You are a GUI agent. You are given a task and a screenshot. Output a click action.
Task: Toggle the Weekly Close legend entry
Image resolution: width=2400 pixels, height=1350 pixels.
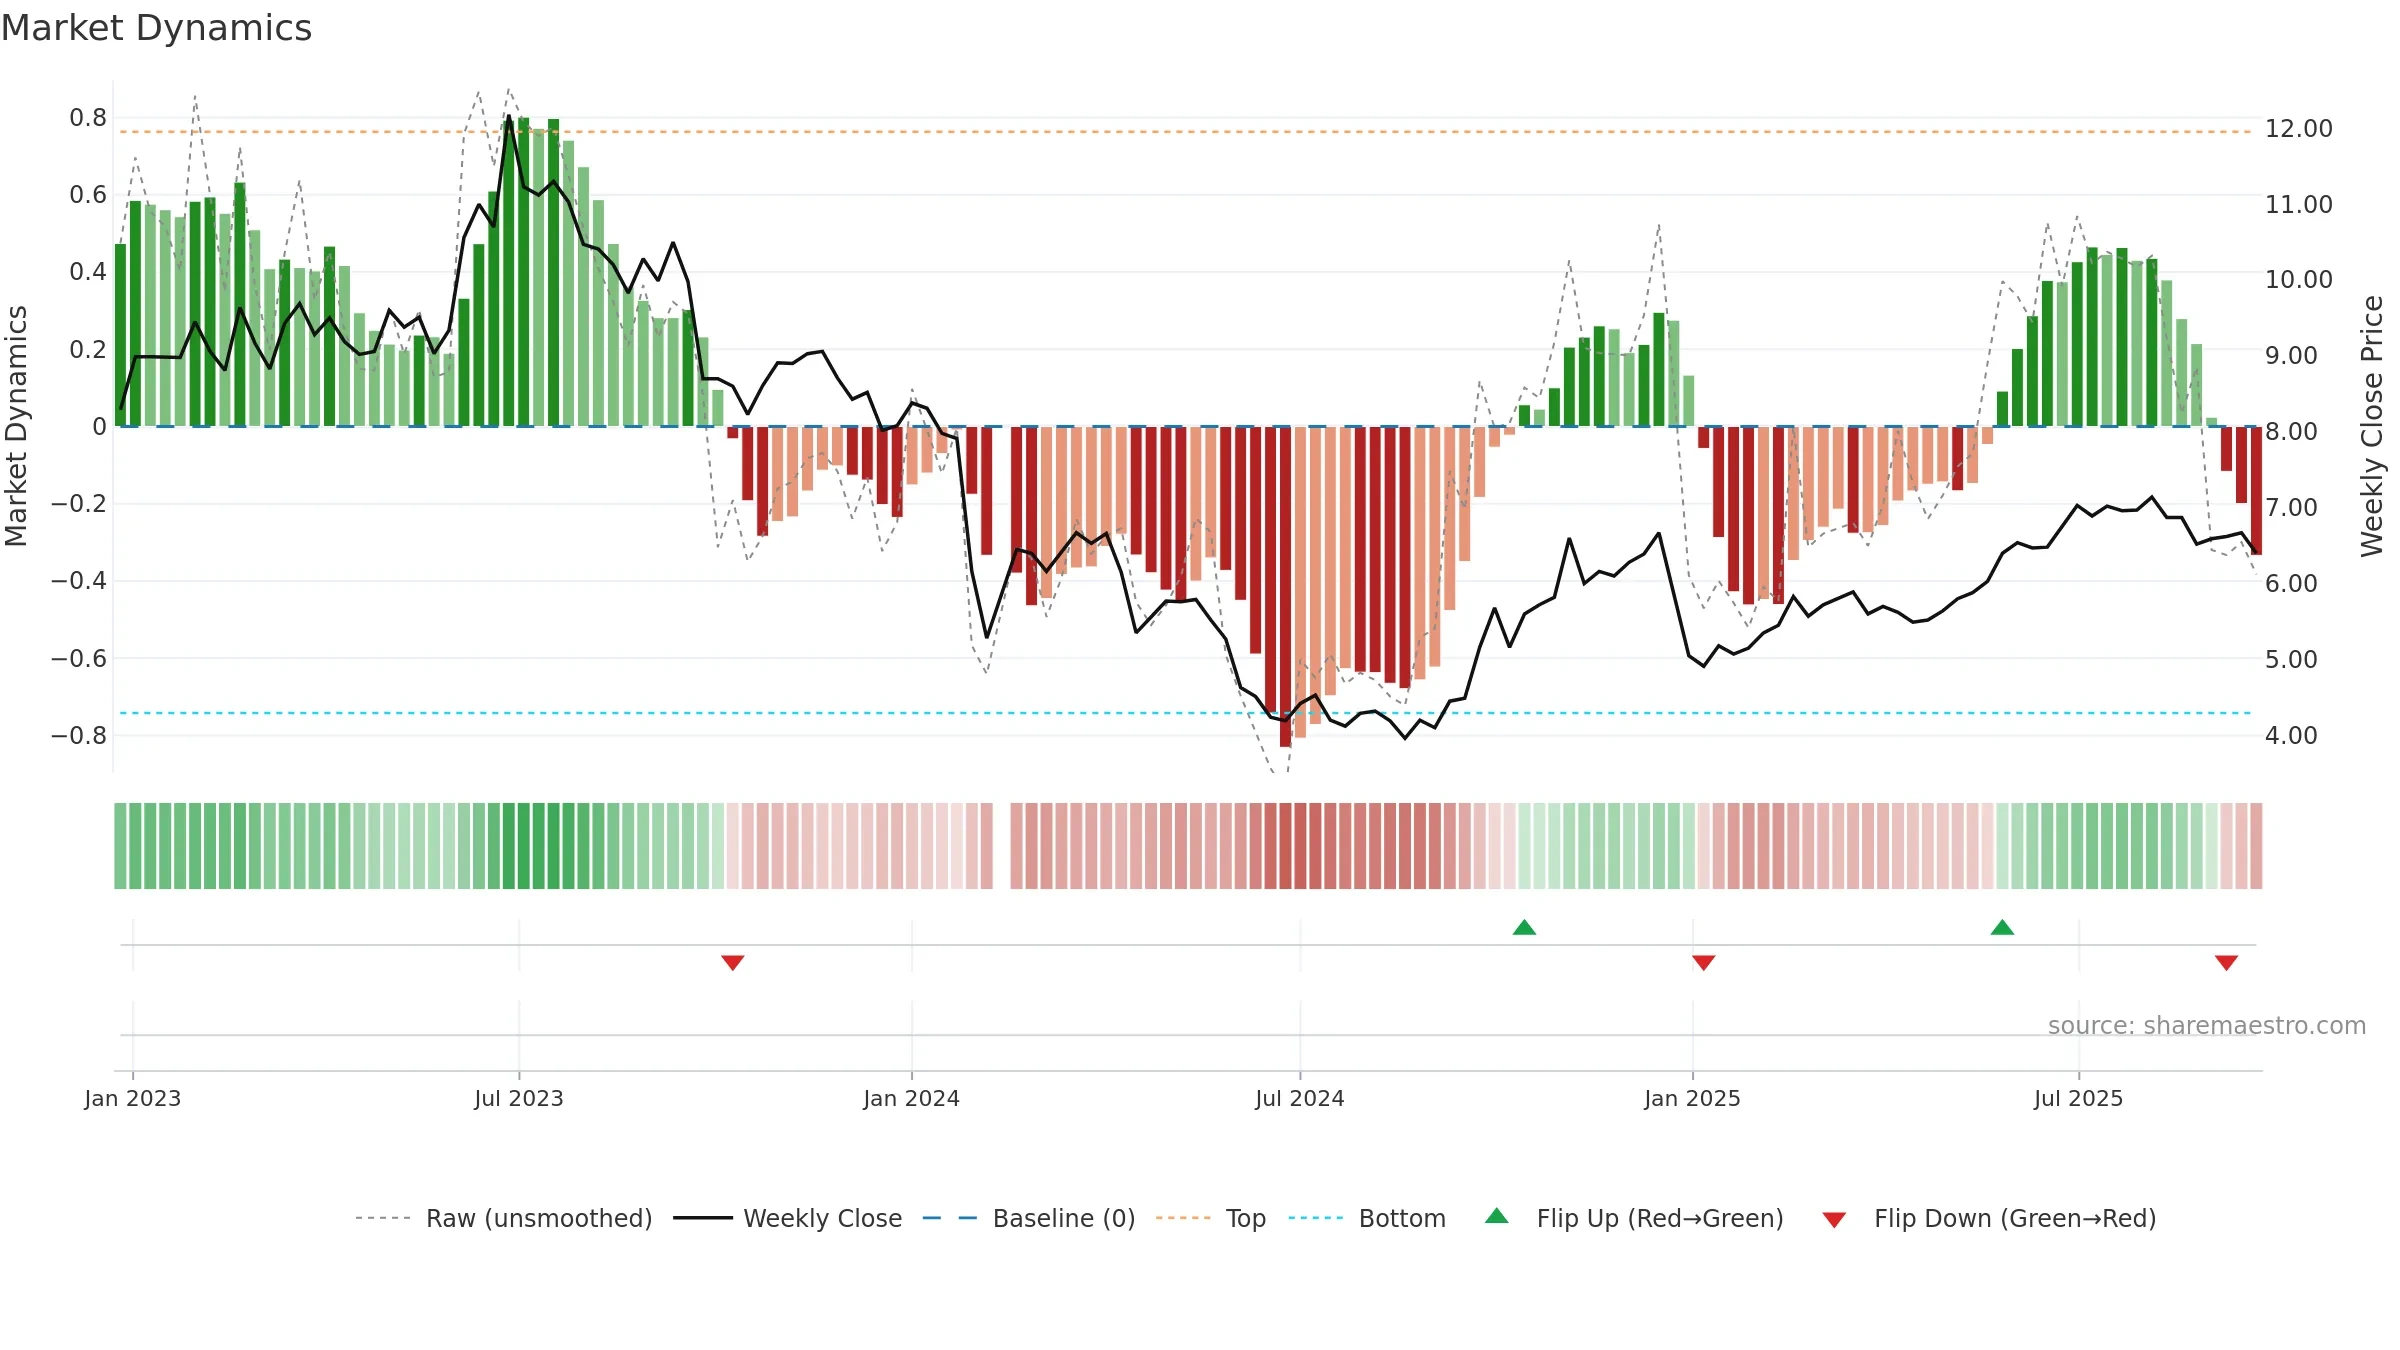pos(788,1218)
